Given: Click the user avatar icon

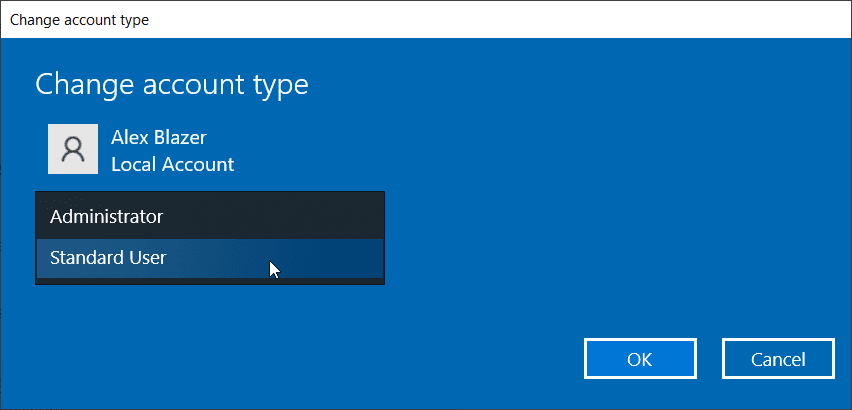Looking at the screenshot, I should click(x=72, y=150).
